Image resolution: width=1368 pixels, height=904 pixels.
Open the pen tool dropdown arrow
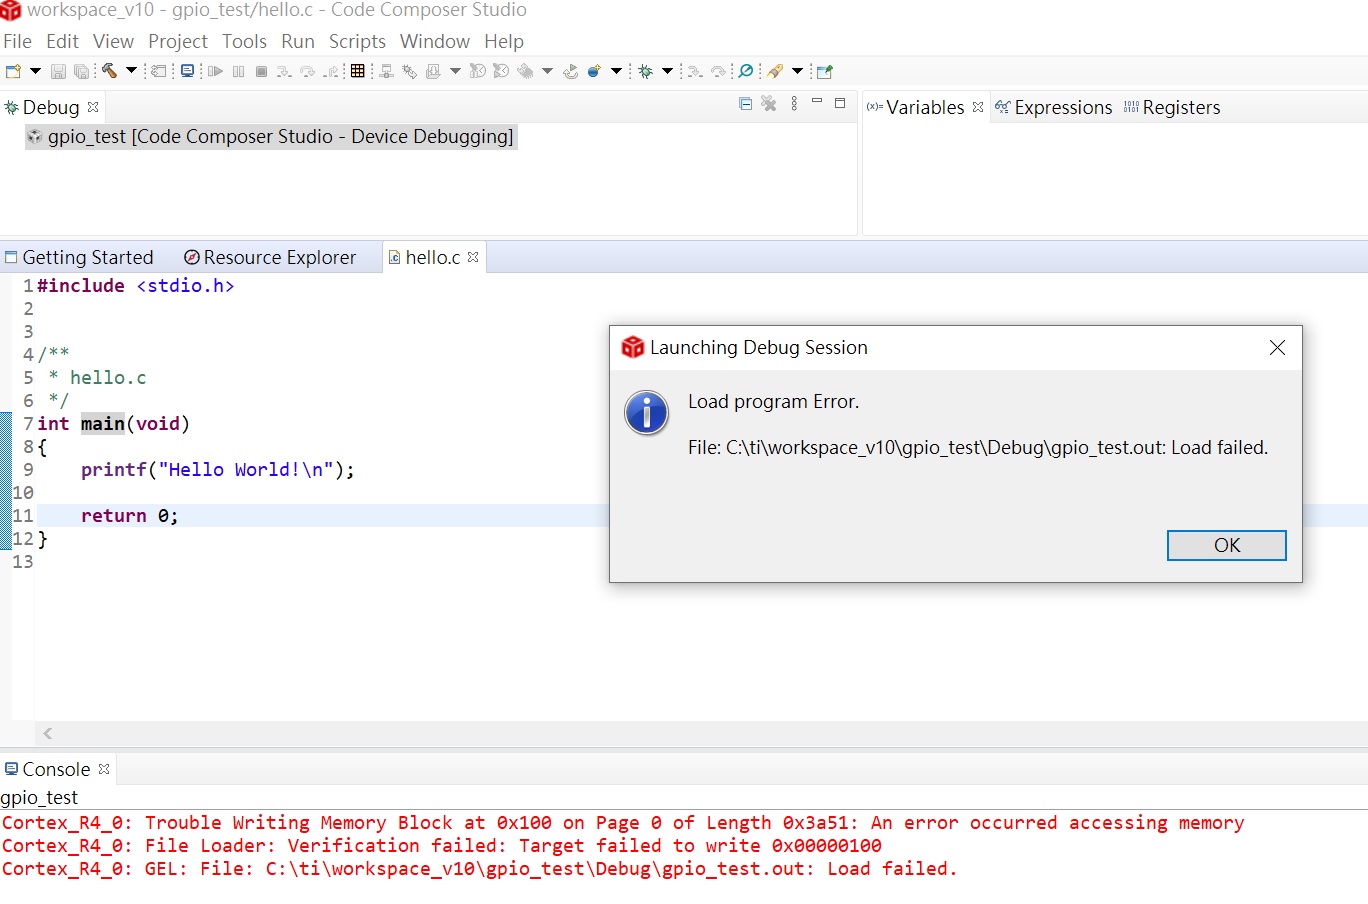tap(797, 71)
